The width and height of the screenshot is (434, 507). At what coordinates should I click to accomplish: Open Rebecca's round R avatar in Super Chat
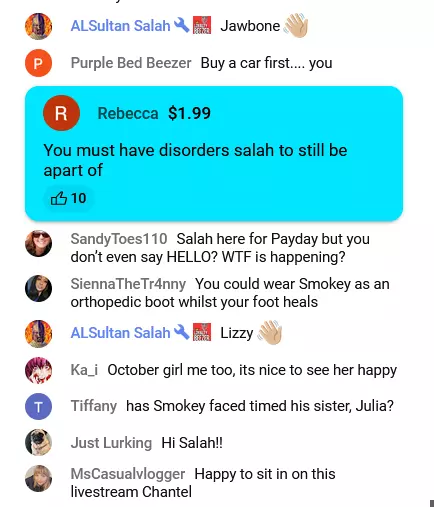coord(61,113)
